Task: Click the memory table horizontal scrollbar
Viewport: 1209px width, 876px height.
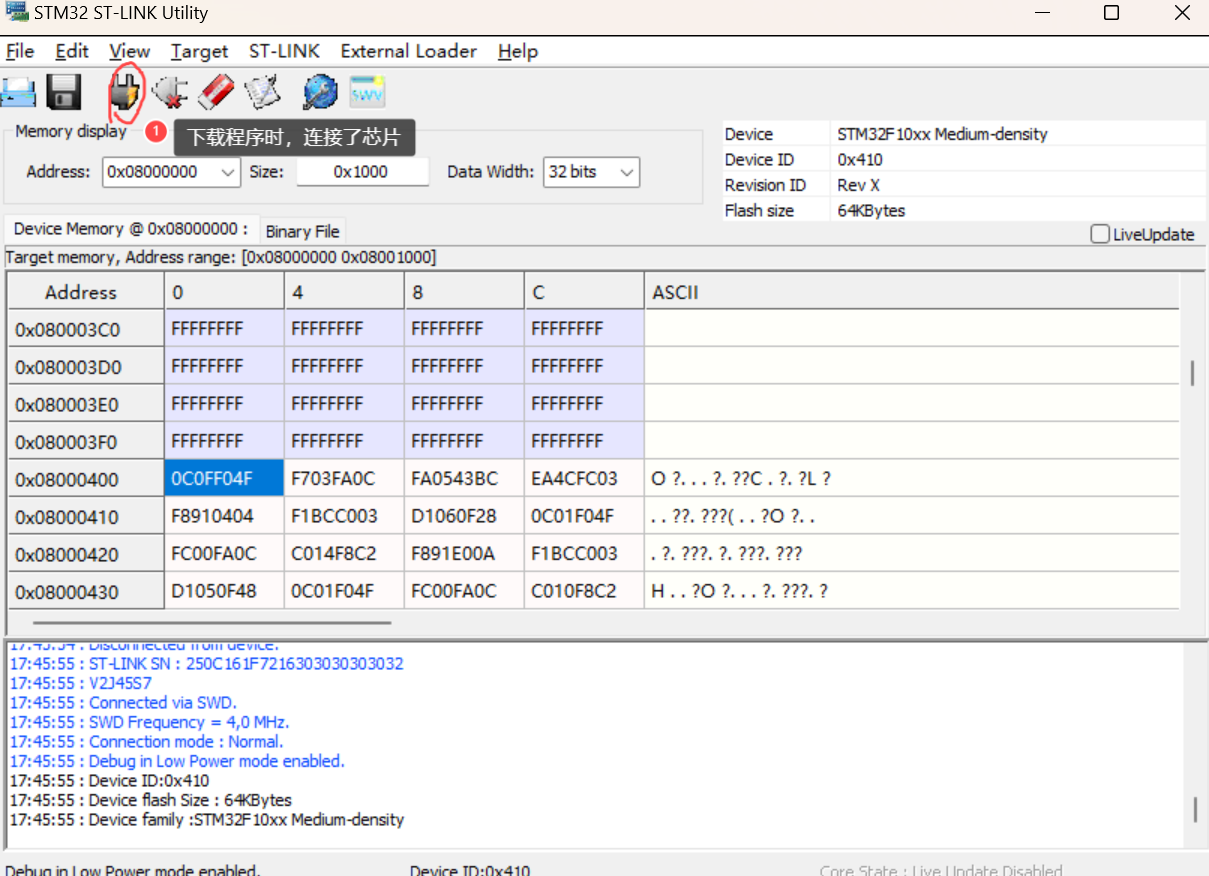Action: click(211, 622)
